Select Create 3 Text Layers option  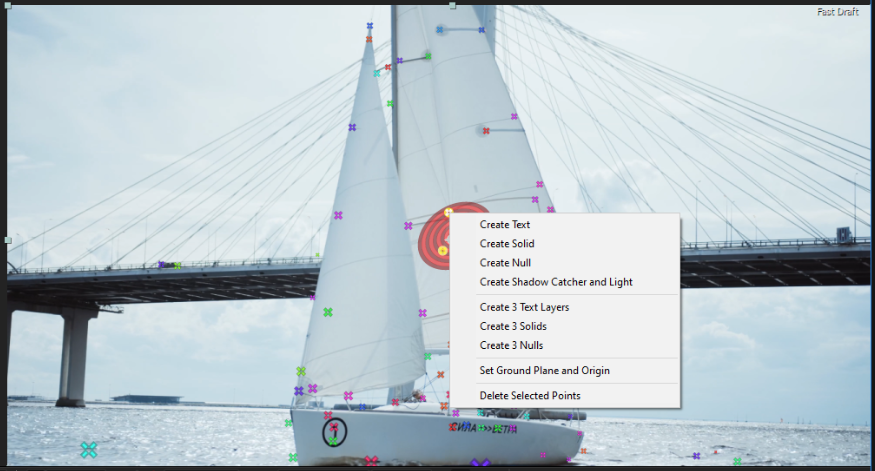click(524, 307)
